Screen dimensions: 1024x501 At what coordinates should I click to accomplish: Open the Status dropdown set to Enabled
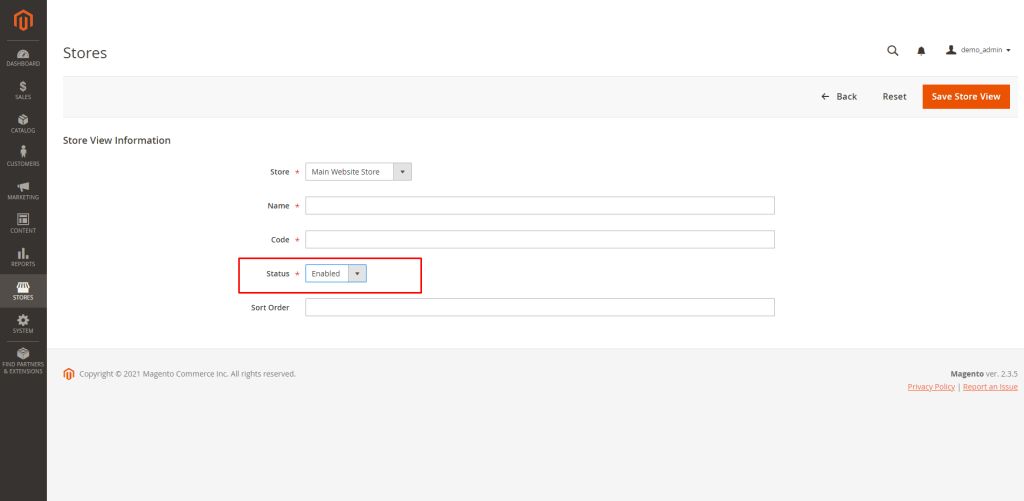tap(336, 274)
